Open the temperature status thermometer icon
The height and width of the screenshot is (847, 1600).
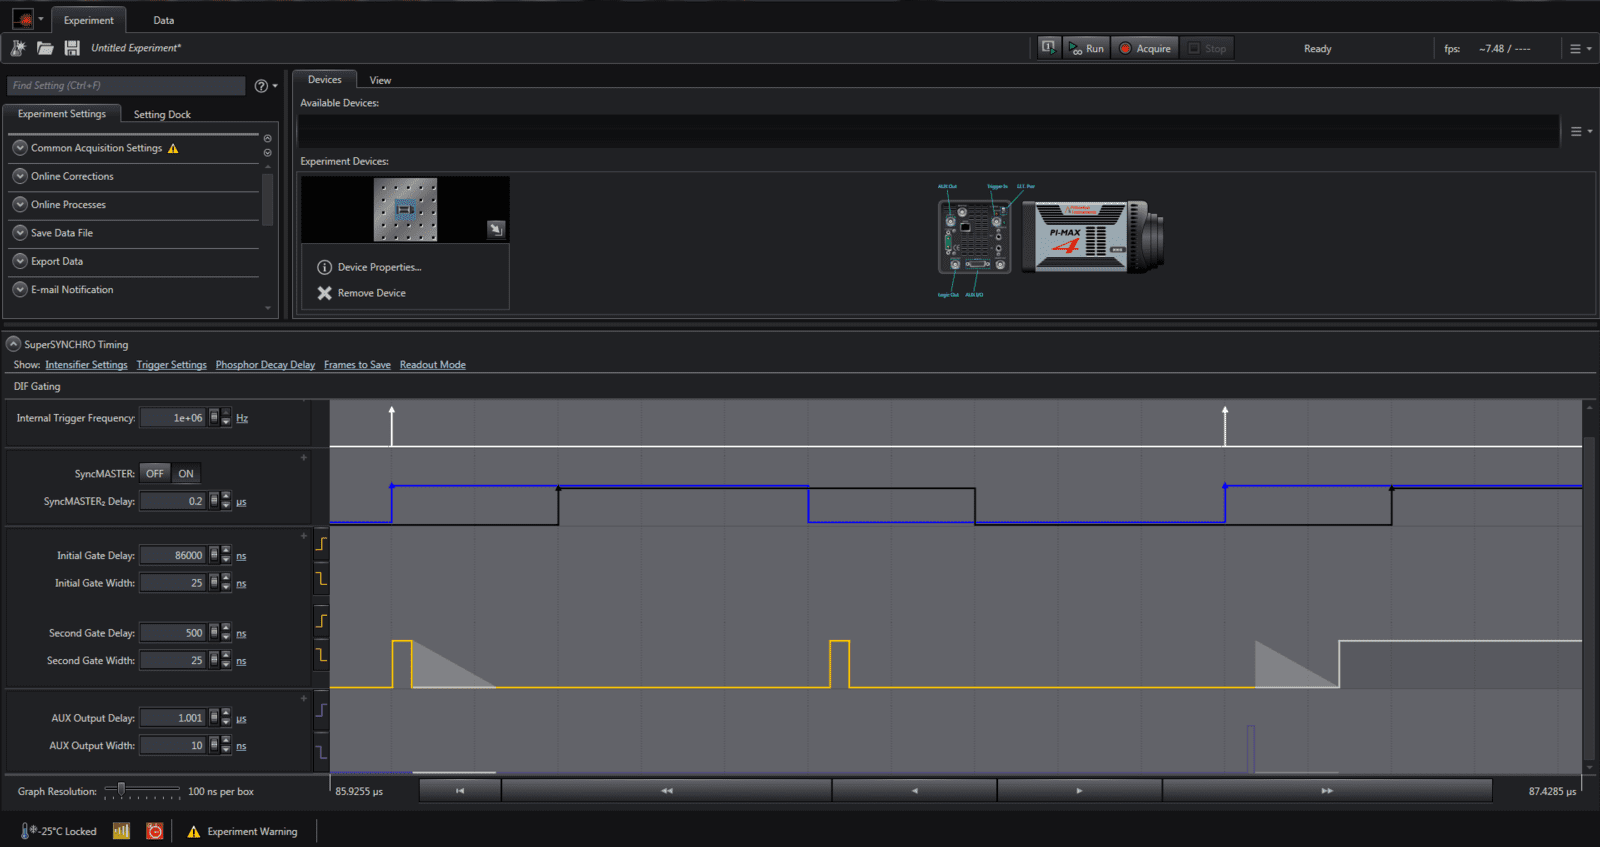pos(27,831)
